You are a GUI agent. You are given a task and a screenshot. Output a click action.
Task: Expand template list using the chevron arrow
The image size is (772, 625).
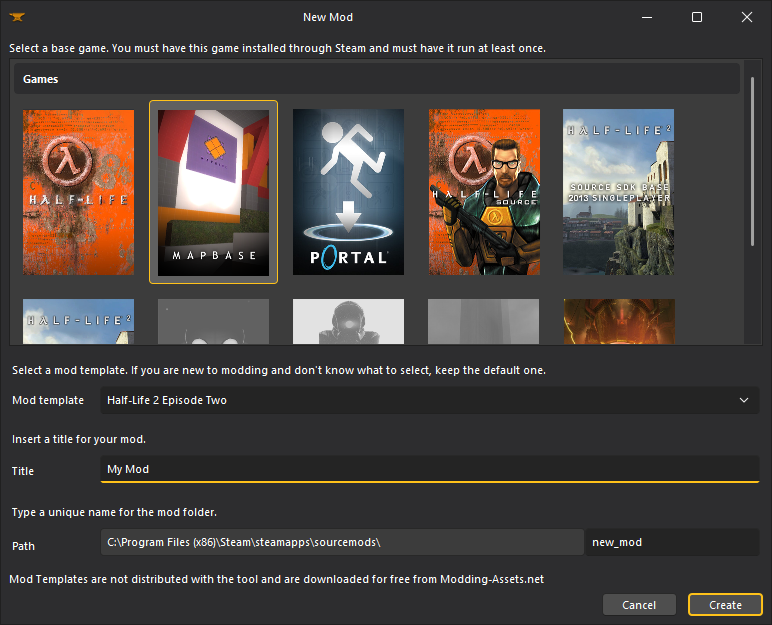pos(743,400)
